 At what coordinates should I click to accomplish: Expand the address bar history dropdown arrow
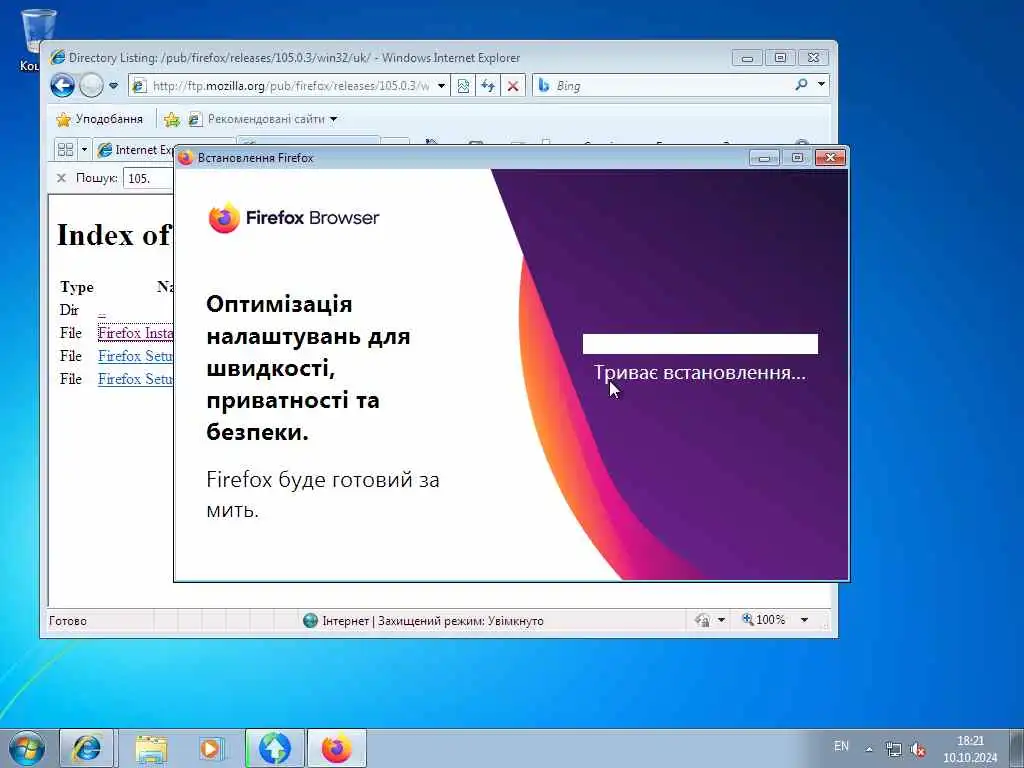point(441,86)
